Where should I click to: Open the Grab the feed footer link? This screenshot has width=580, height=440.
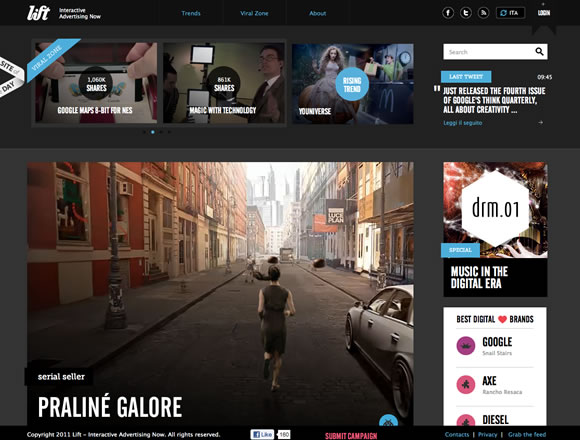click(x=527, y=434)
